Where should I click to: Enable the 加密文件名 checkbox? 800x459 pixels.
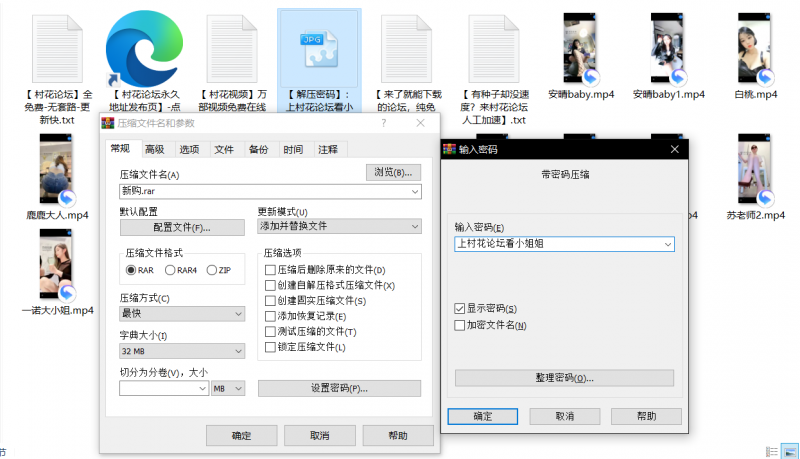tap(460, 325)
